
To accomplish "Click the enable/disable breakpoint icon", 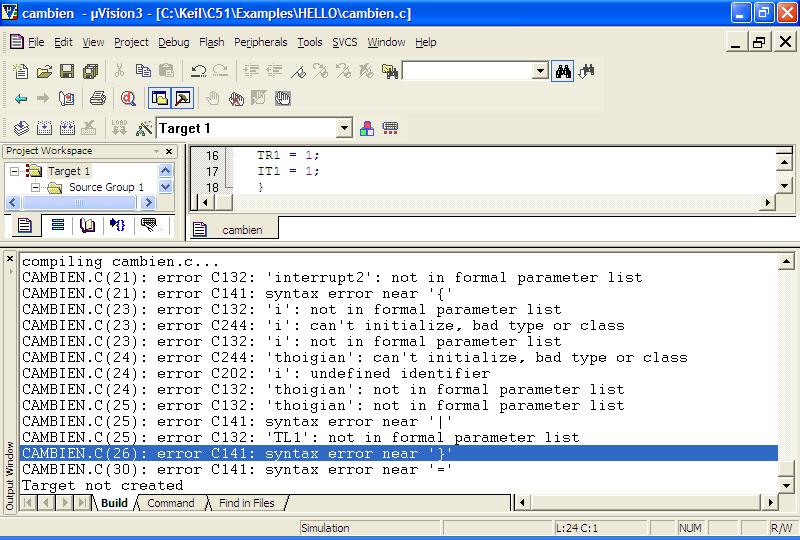I will coord(259,99).
